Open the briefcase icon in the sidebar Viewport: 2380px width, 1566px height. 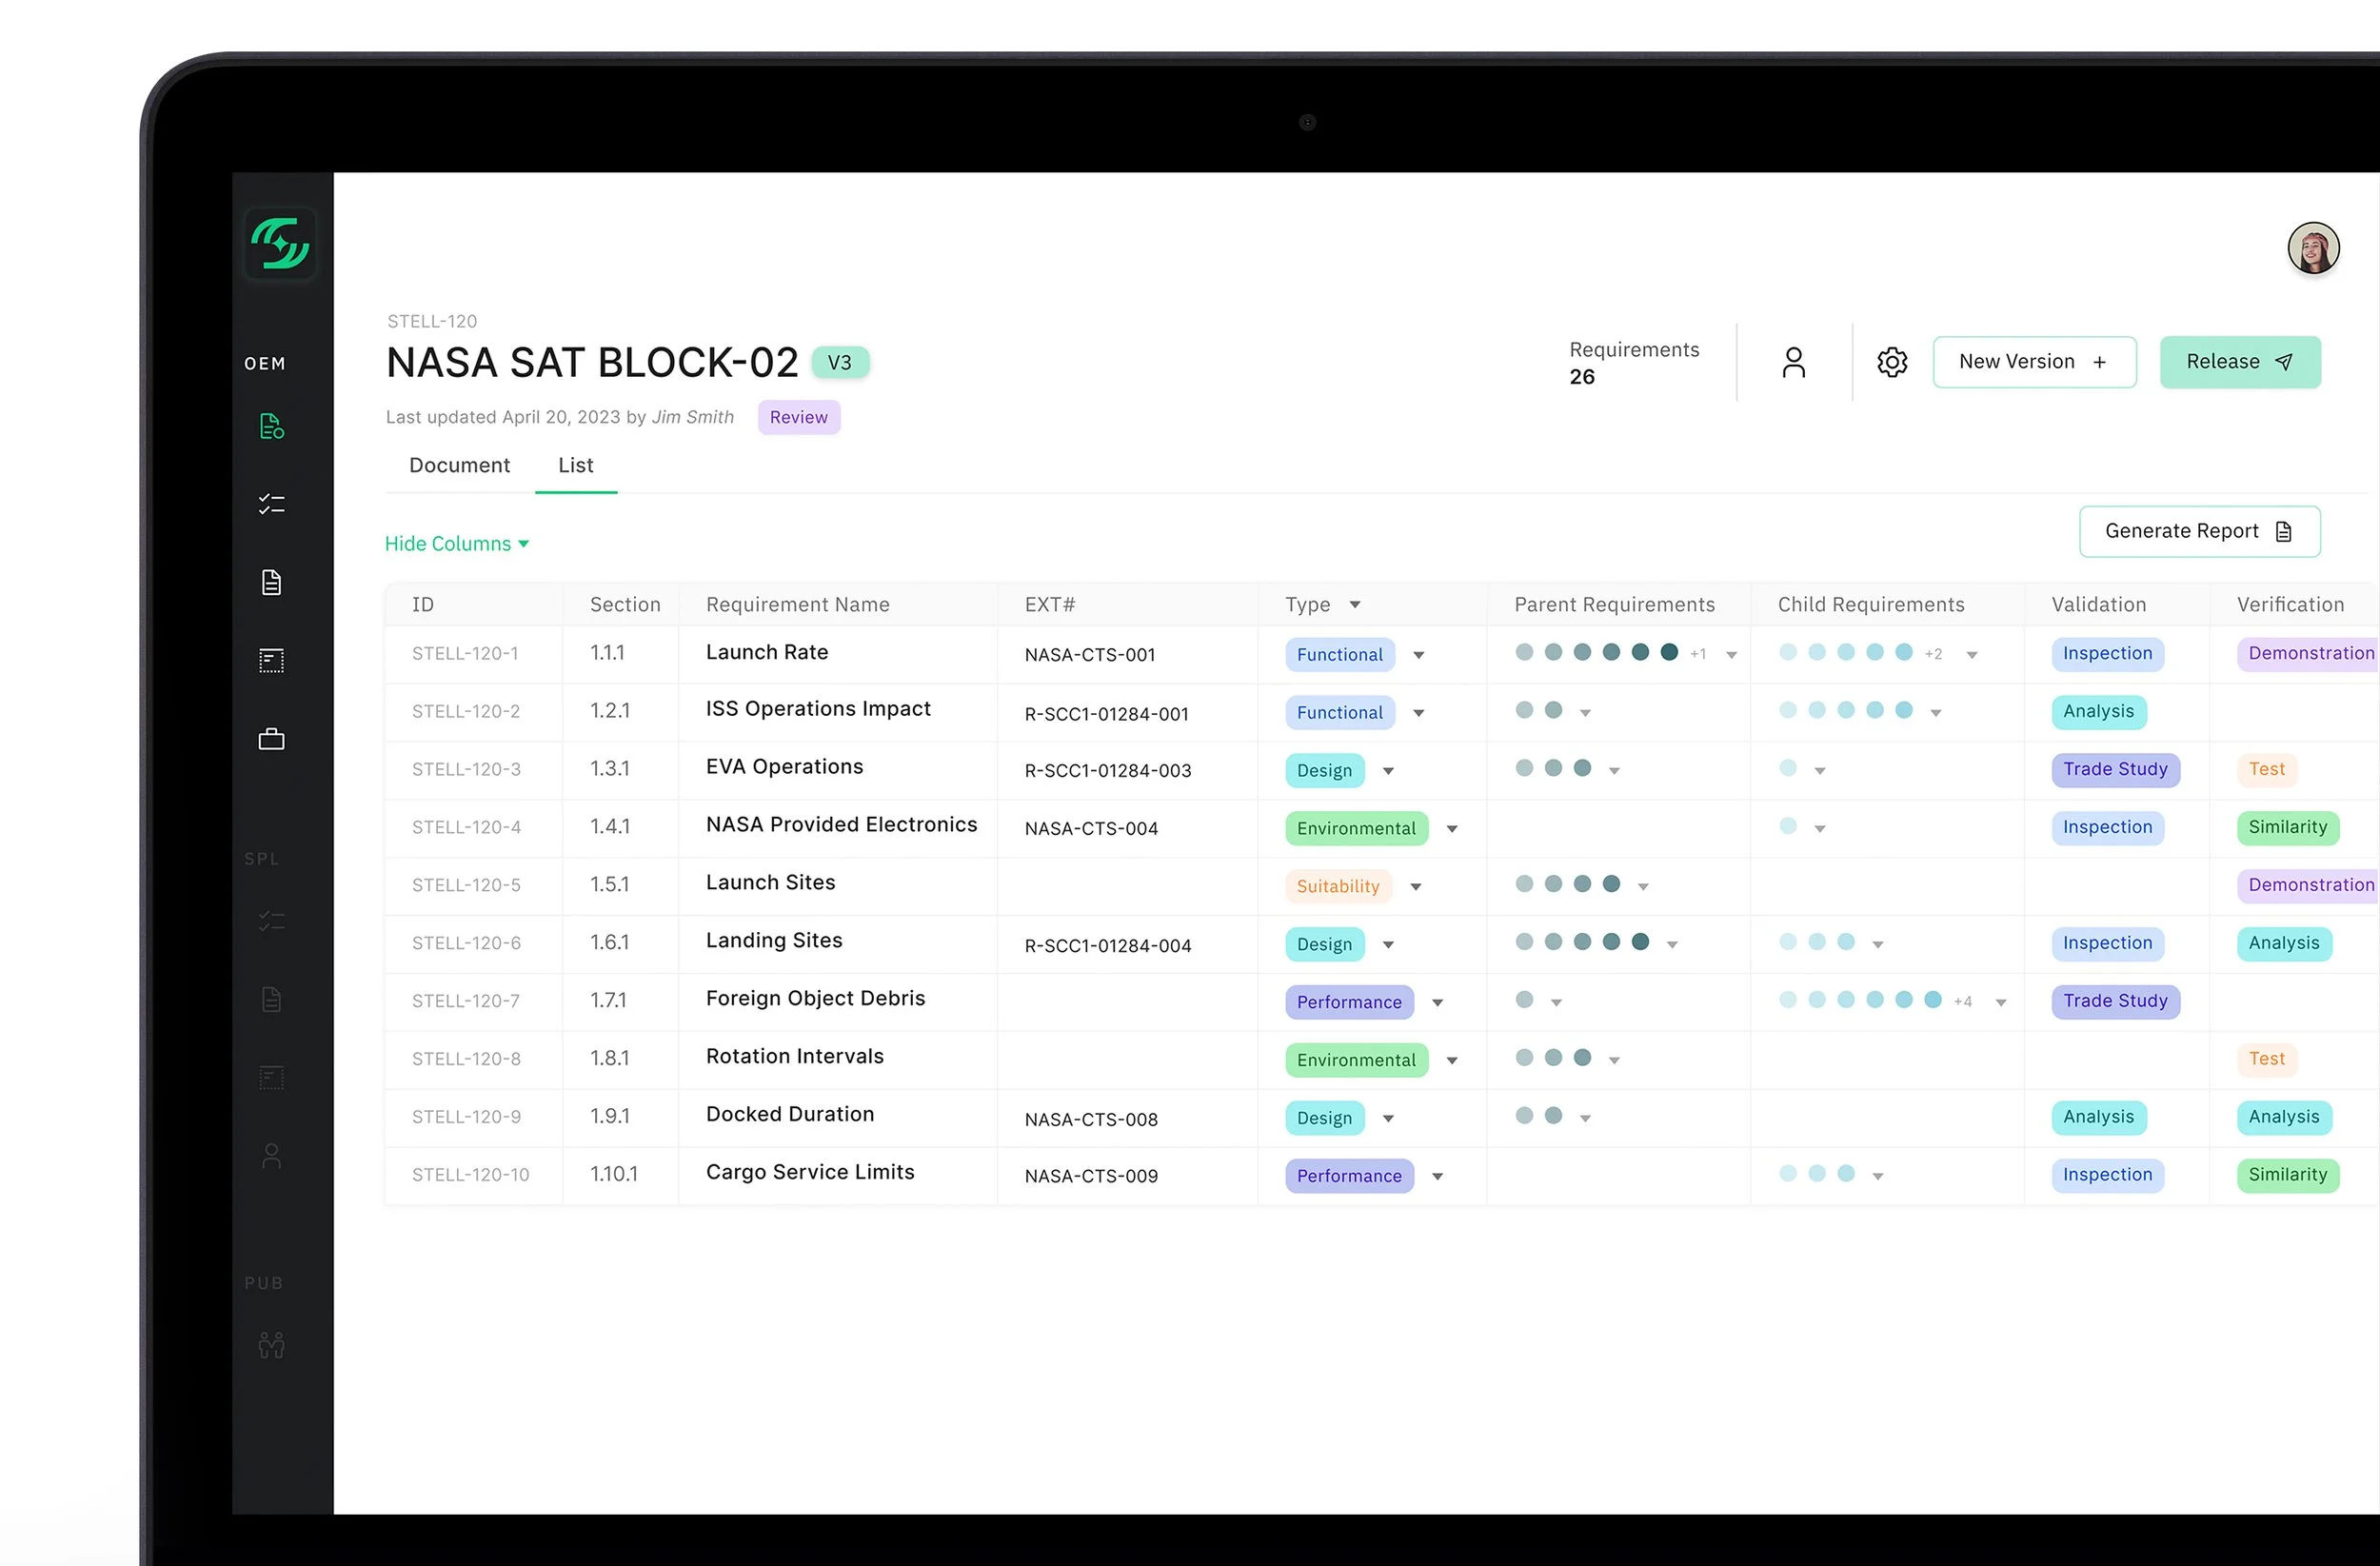271,739
